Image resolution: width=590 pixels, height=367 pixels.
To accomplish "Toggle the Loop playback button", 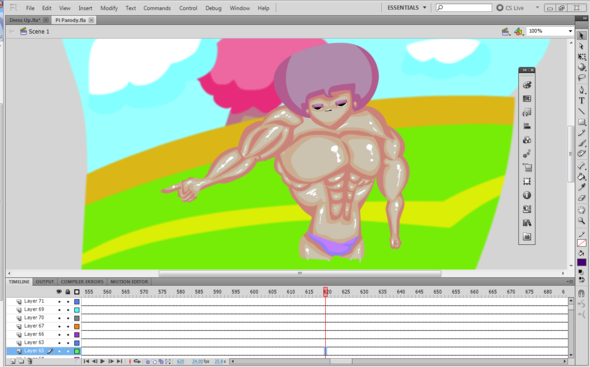I will tap(137, 361).
